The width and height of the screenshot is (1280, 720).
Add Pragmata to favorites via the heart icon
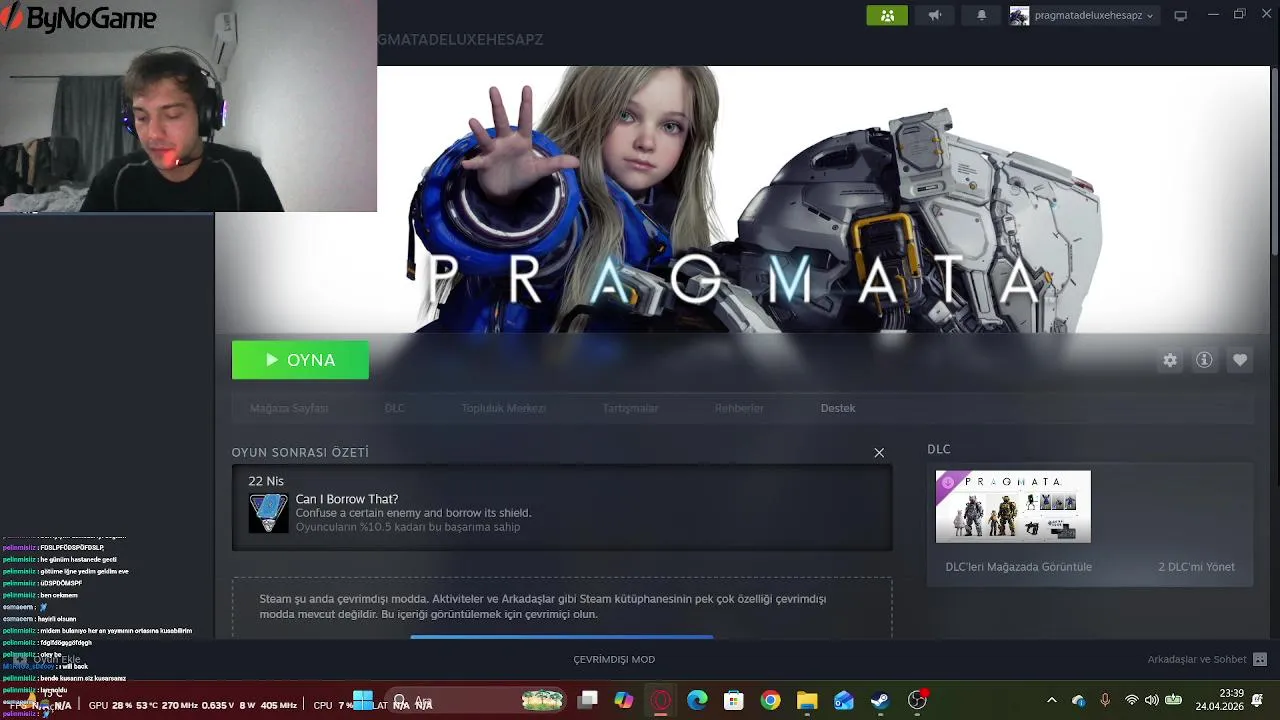coord(1240,360)
